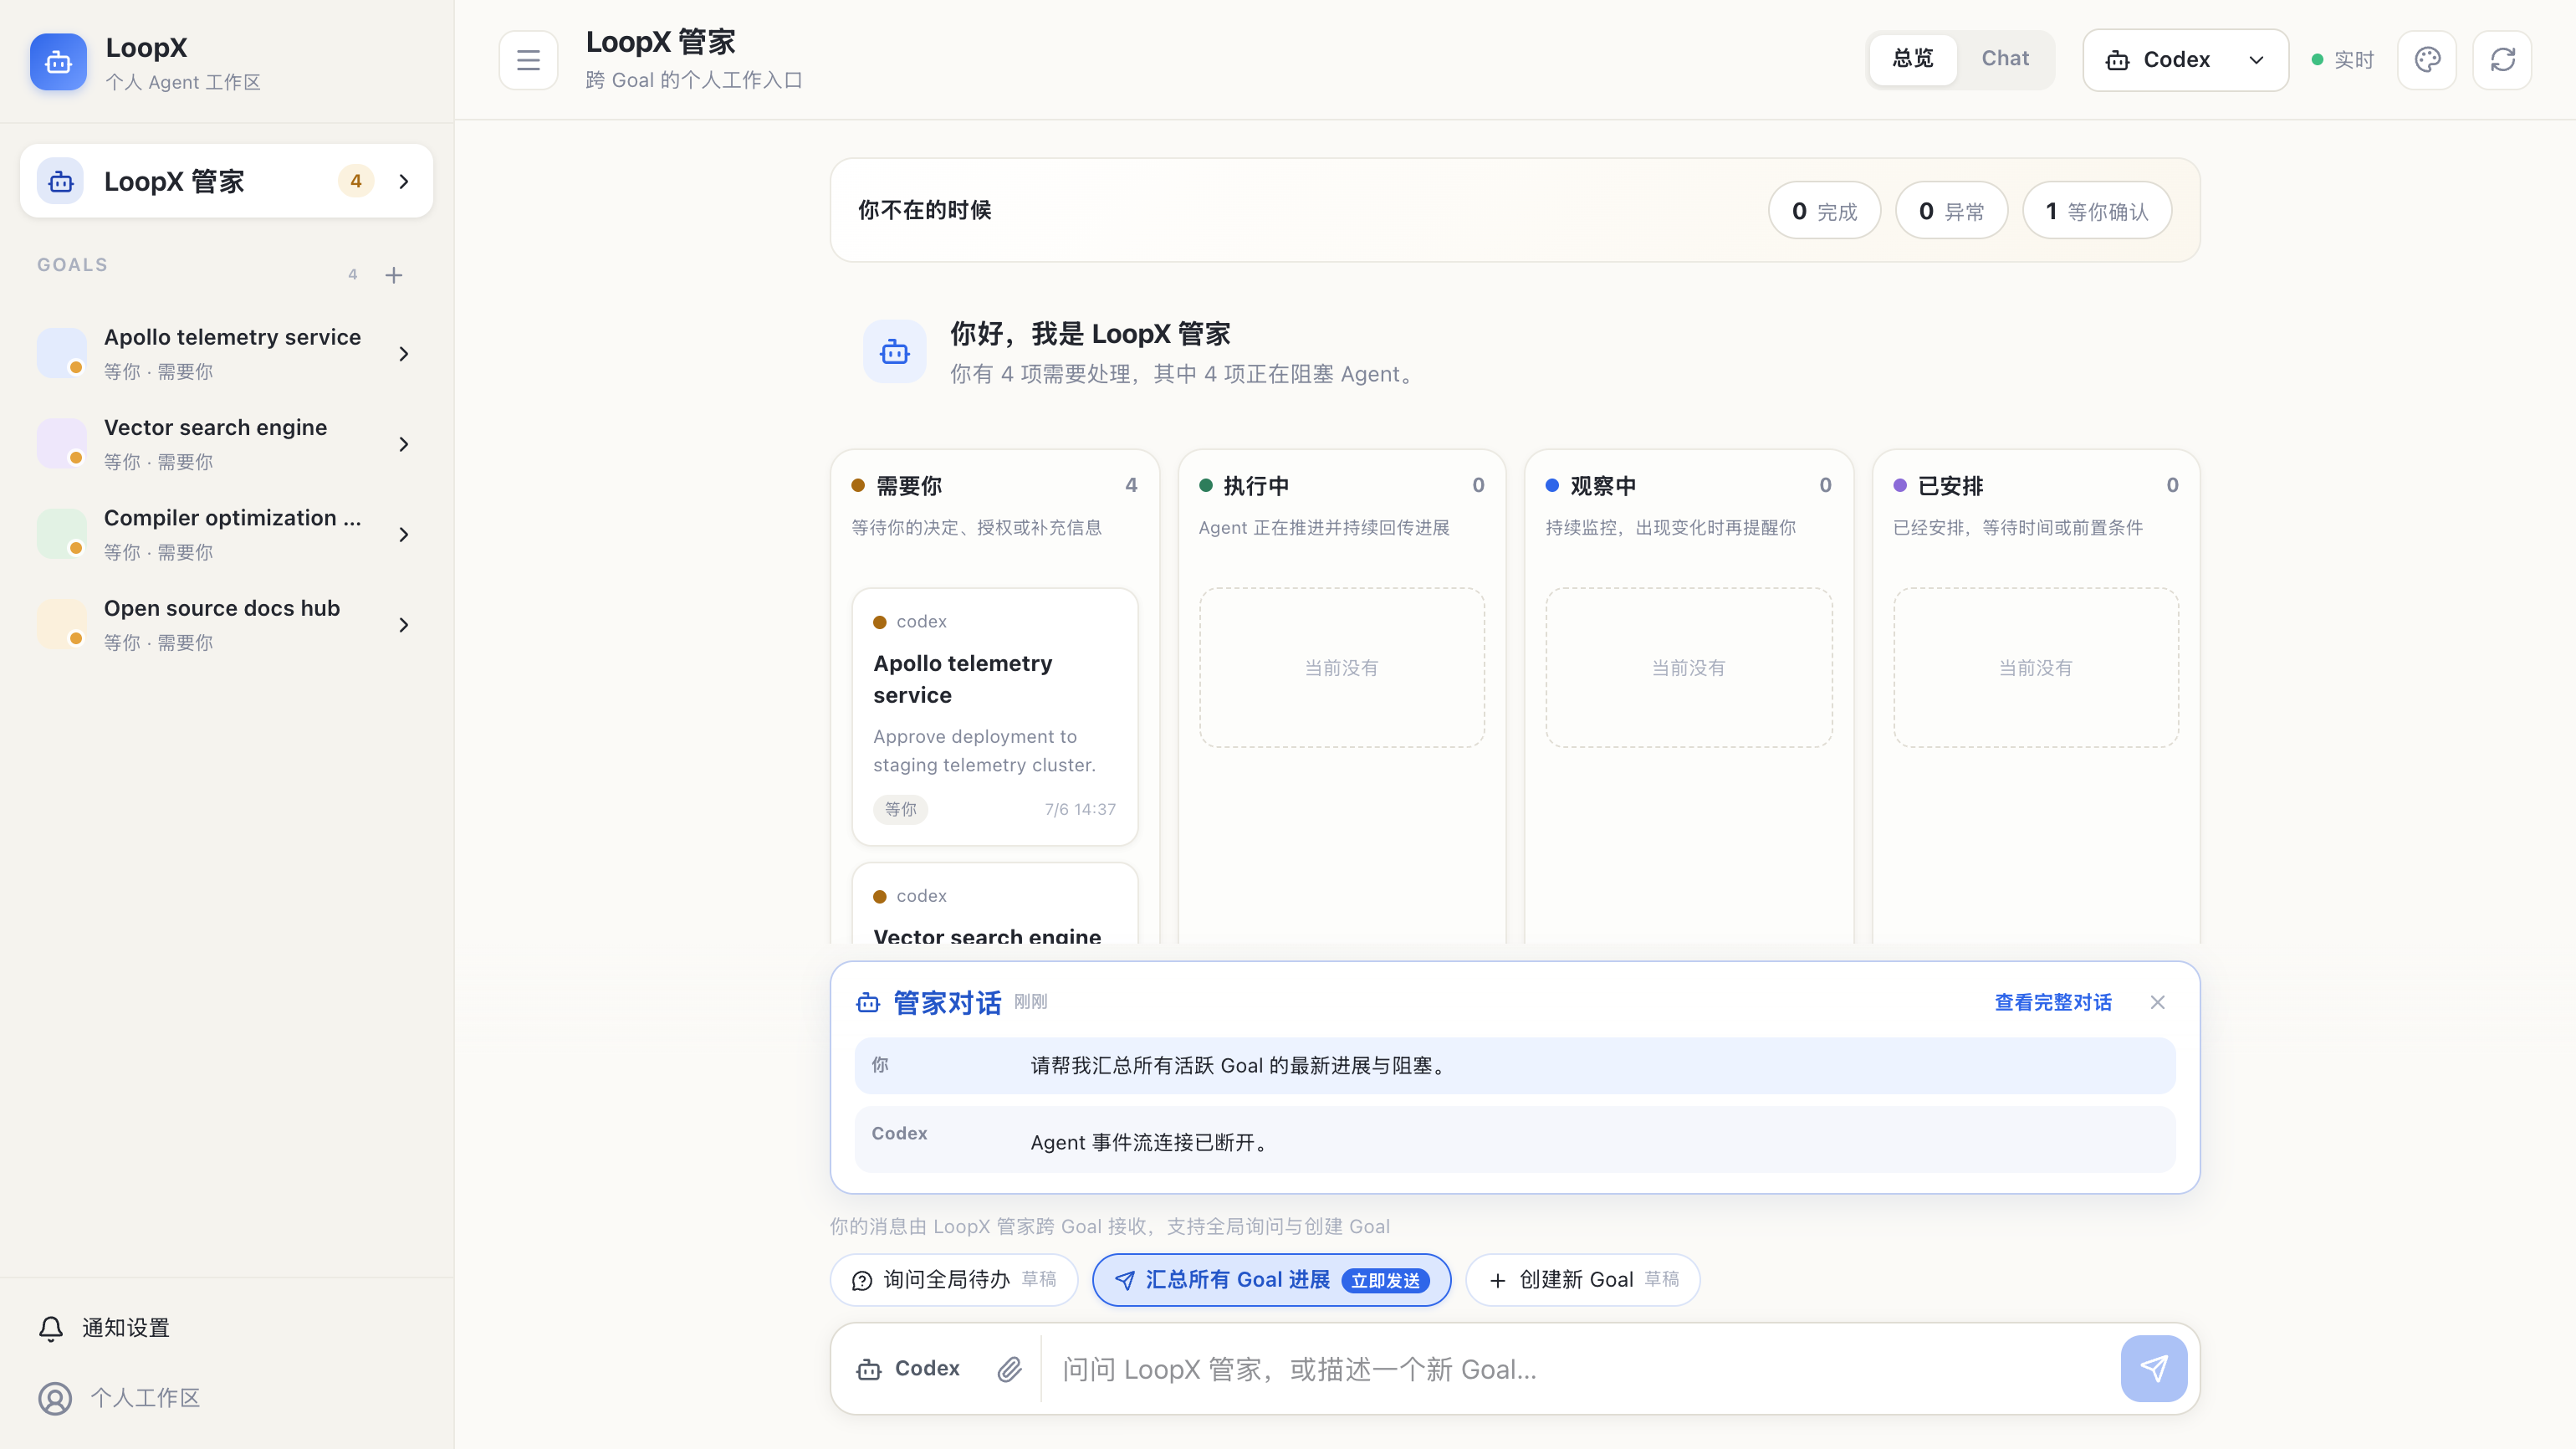Click the LoopX robot logo icon

58,62
